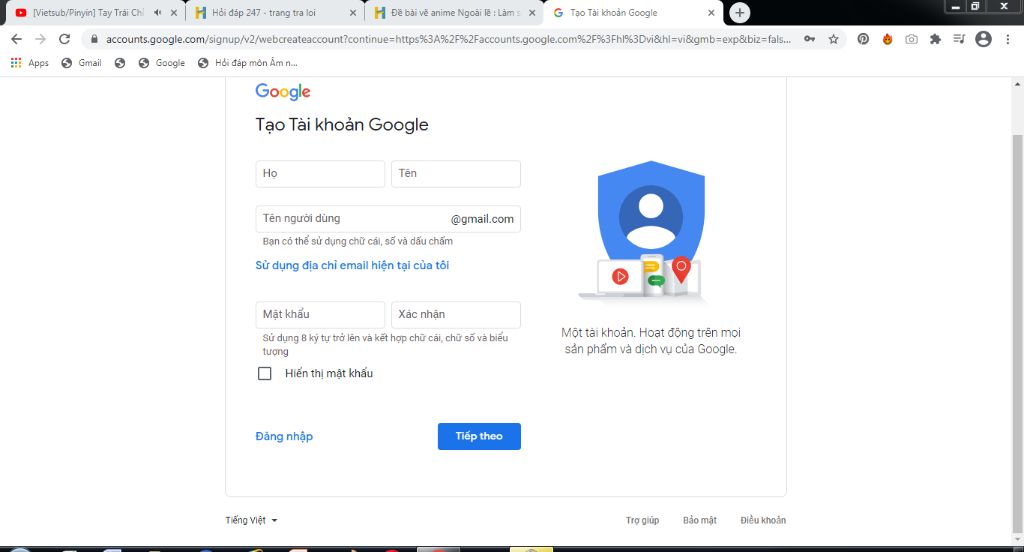Focus the Tên người dùng username field
Image resolution: width=1024 pixels, height=552 pixels.
[388, 219]
